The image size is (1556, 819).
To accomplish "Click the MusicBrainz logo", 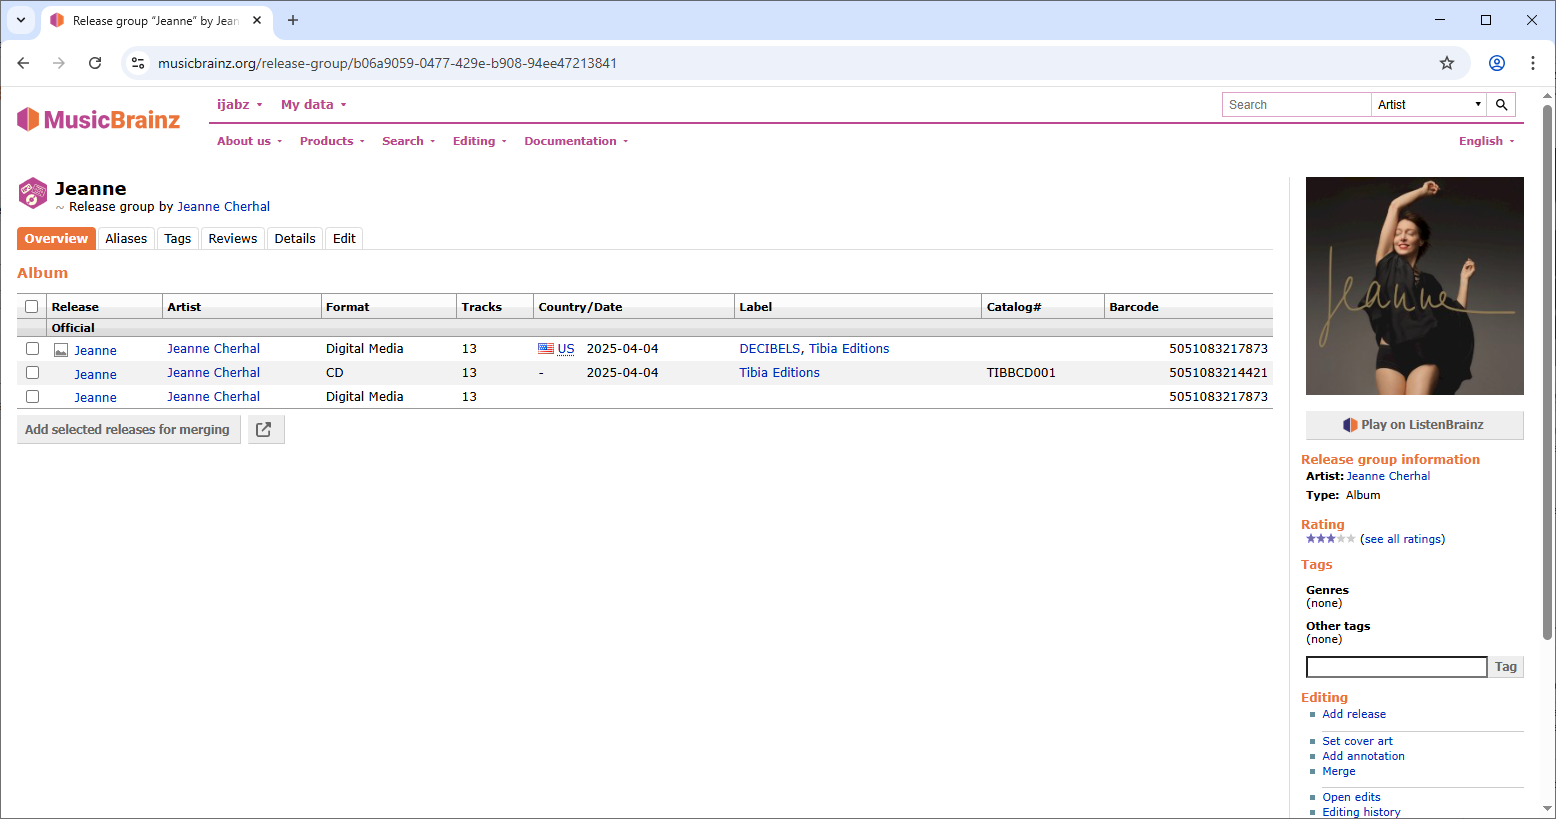I will (98, 120).
